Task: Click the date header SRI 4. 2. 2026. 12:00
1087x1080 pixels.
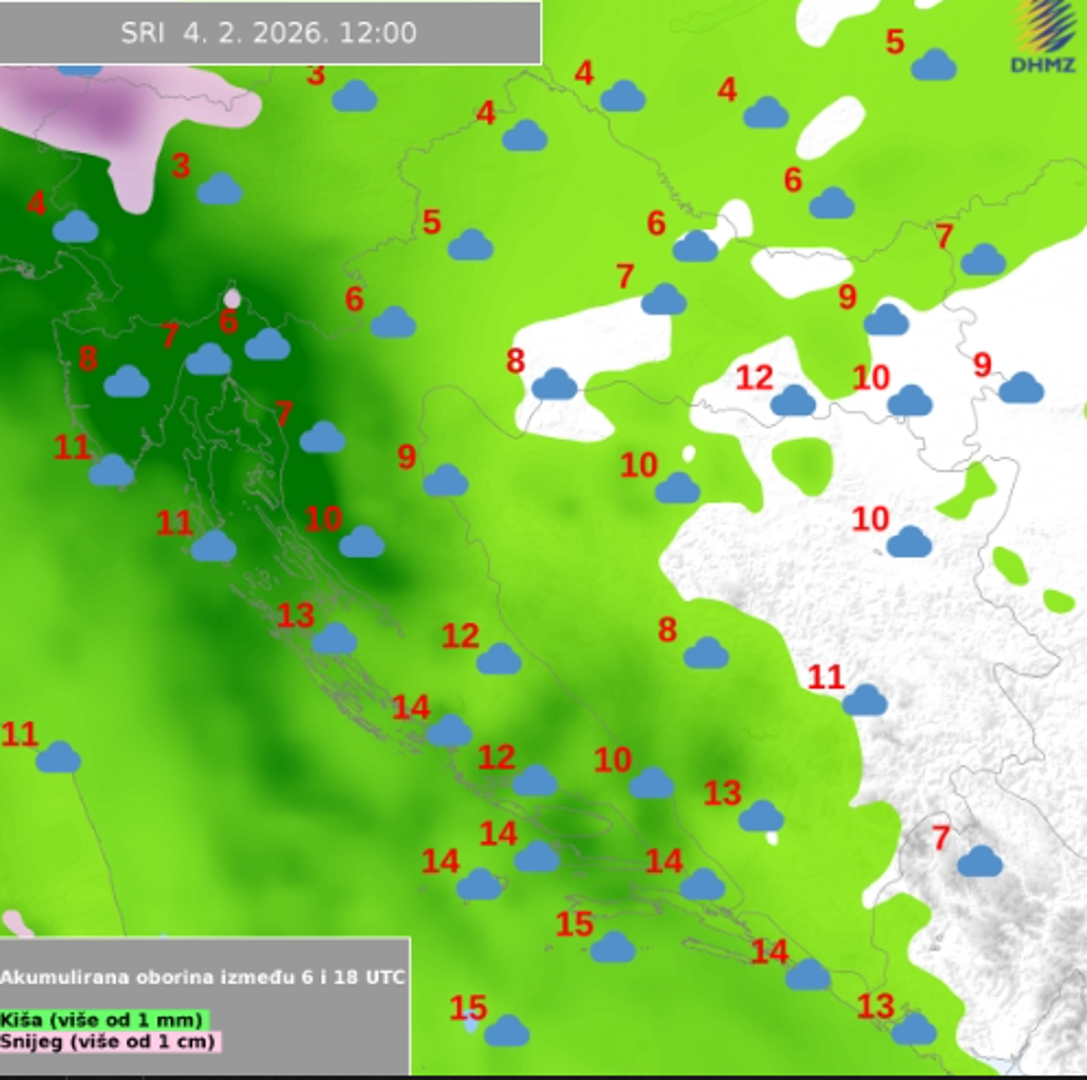Action: point(269,32)
